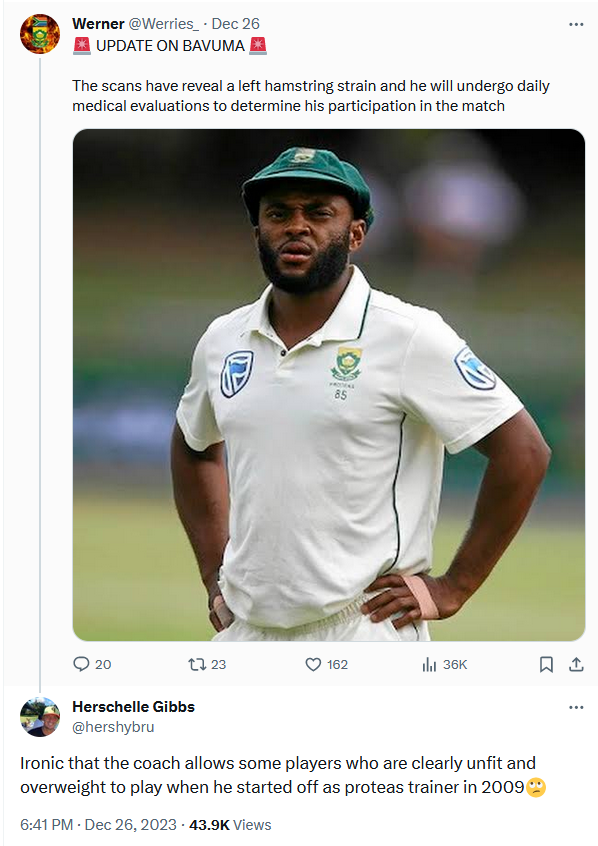Open Herschelle Gibbs' profile avatar
The width and height of the screenshot is (598, 846).
[x=40, y=716]
